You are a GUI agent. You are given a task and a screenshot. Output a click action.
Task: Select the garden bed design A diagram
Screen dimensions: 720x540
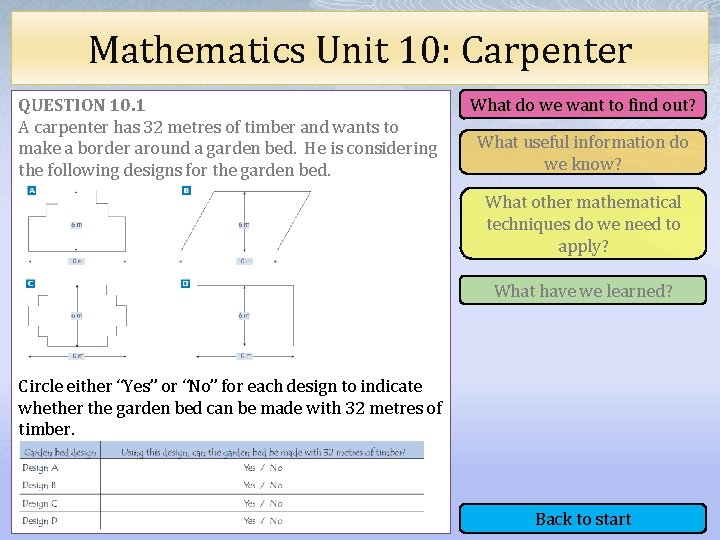pos(77,226)
